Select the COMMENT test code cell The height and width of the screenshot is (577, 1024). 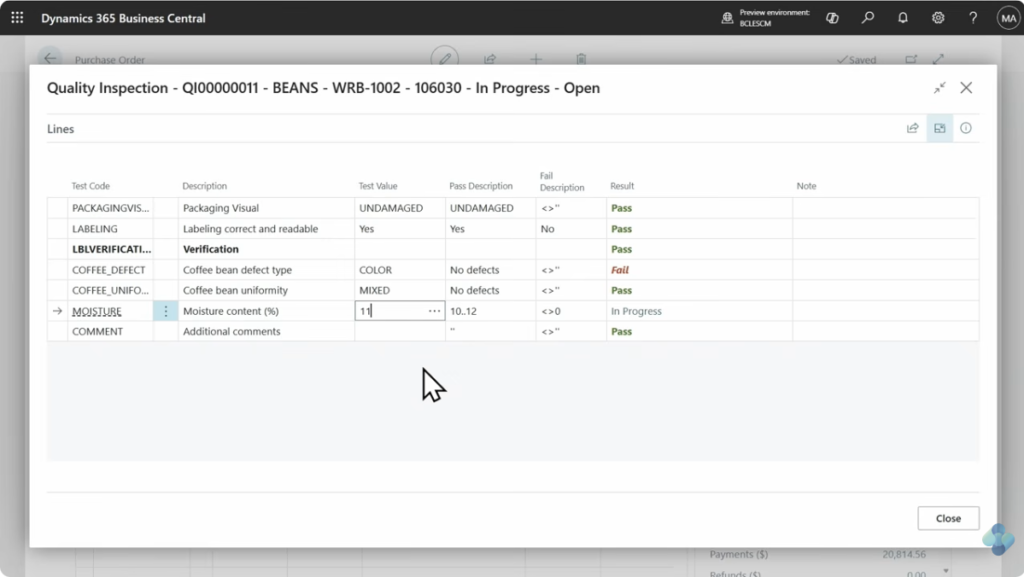coord(110,332)
